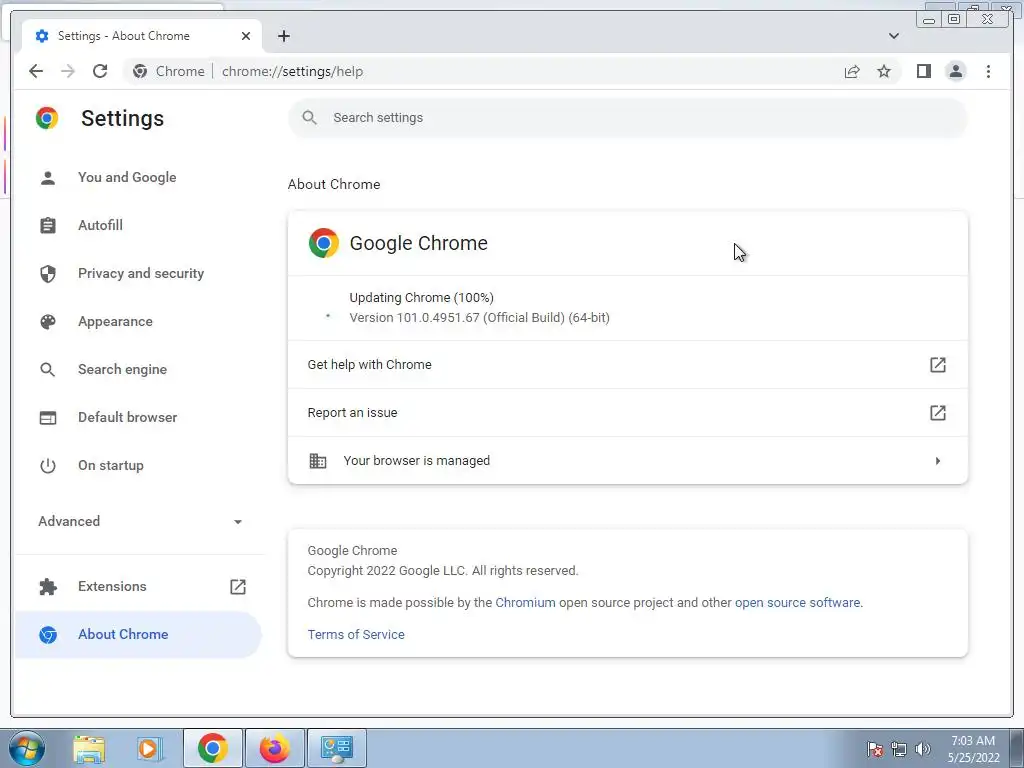Image resolution: width=1024 pixels, height=768 pixels.
Task: Open the share this page icon
Action: tap(852, 71)
